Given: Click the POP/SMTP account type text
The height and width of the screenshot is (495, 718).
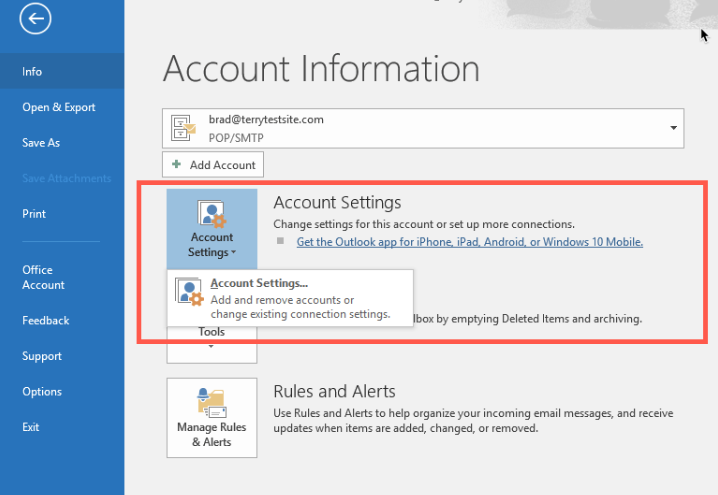Looking at the screenshot, I should point(236,137).
